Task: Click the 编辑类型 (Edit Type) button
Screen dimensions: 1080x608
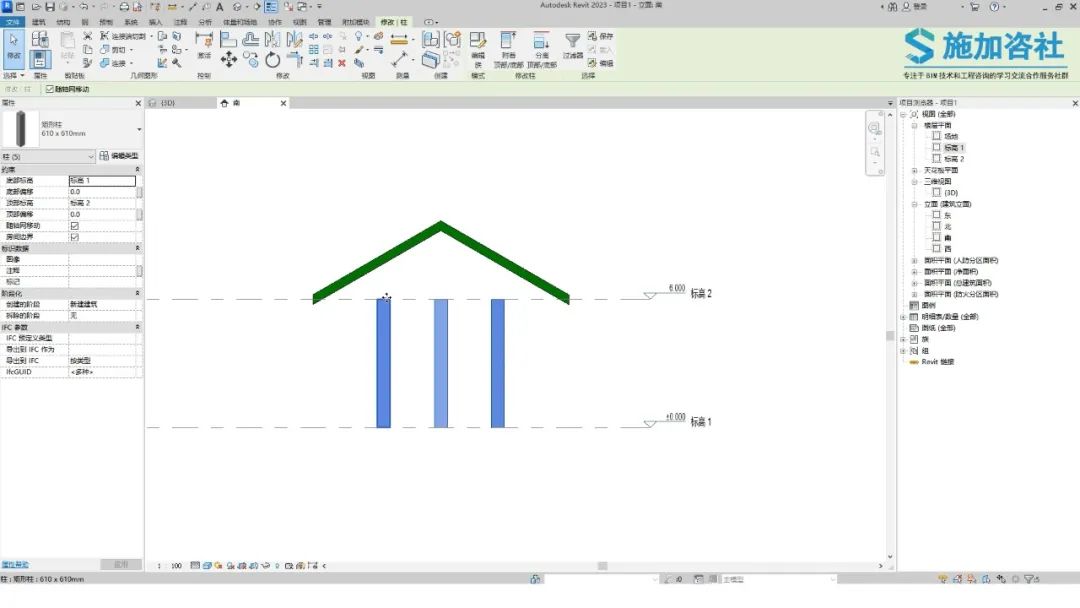Action: tap(118, 156)
